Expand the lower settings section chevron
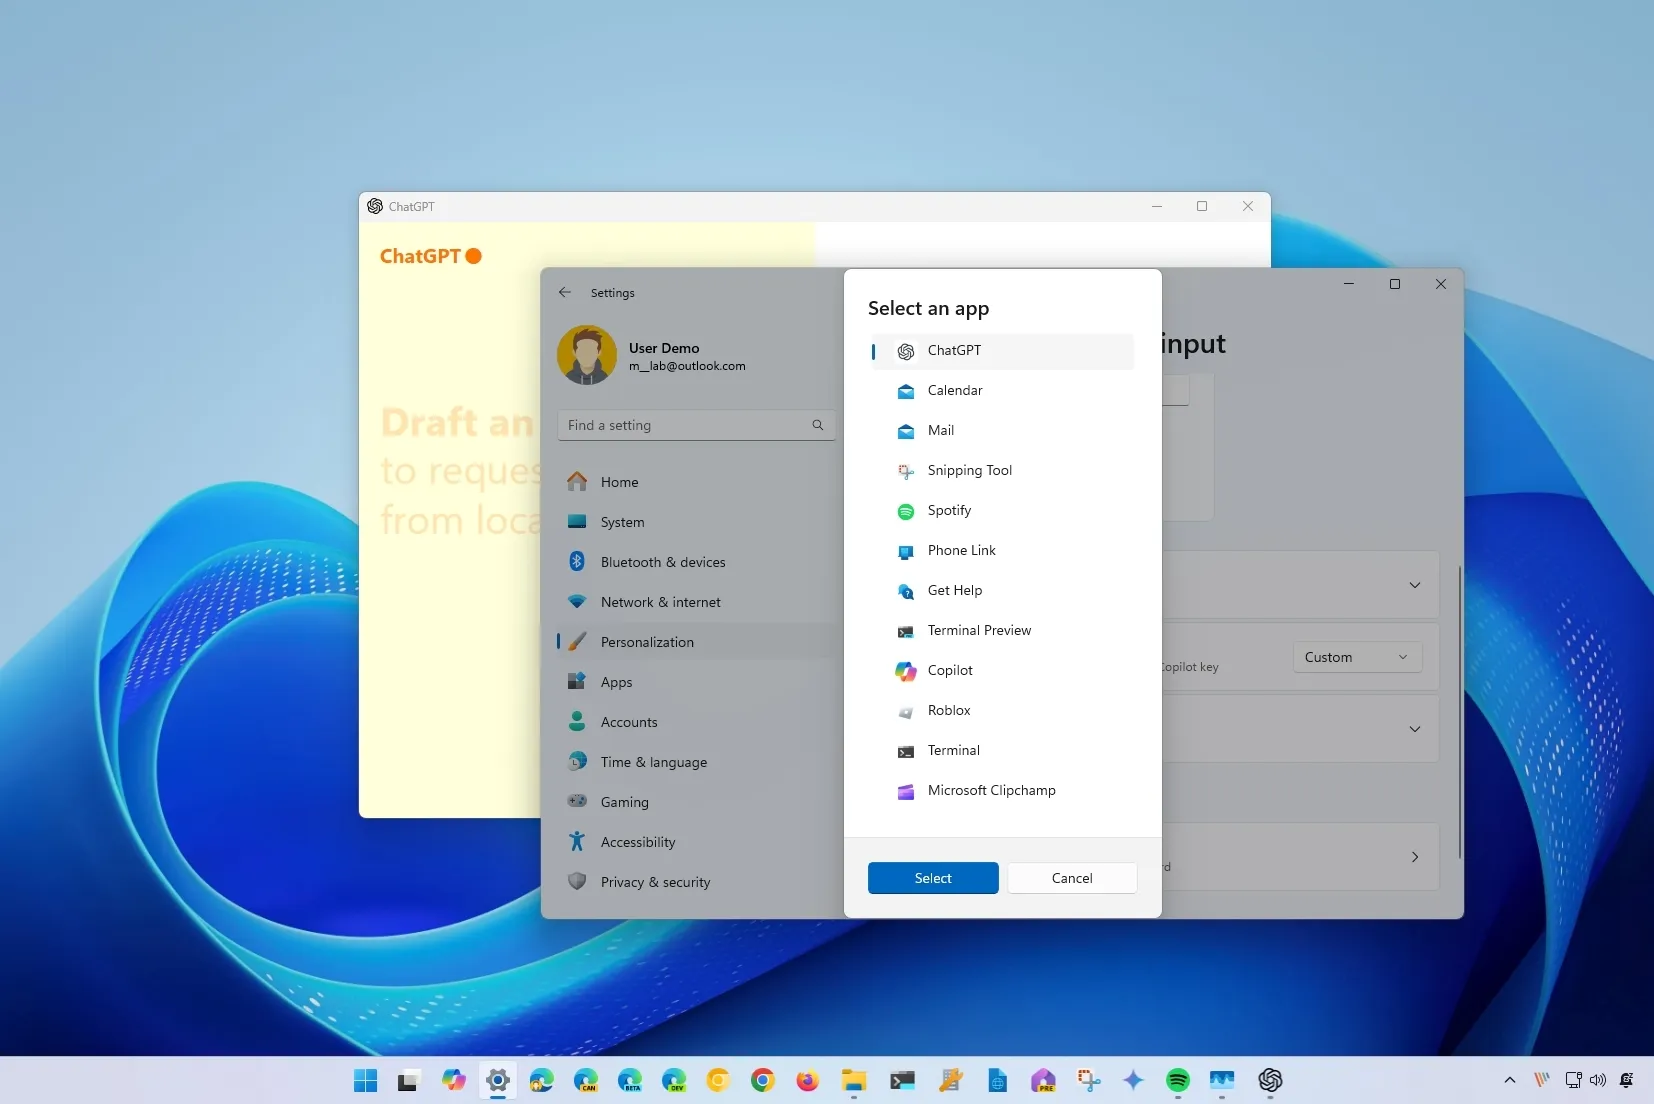The height and width of the screenshot is (1104, 1654). pos(1414,729)
